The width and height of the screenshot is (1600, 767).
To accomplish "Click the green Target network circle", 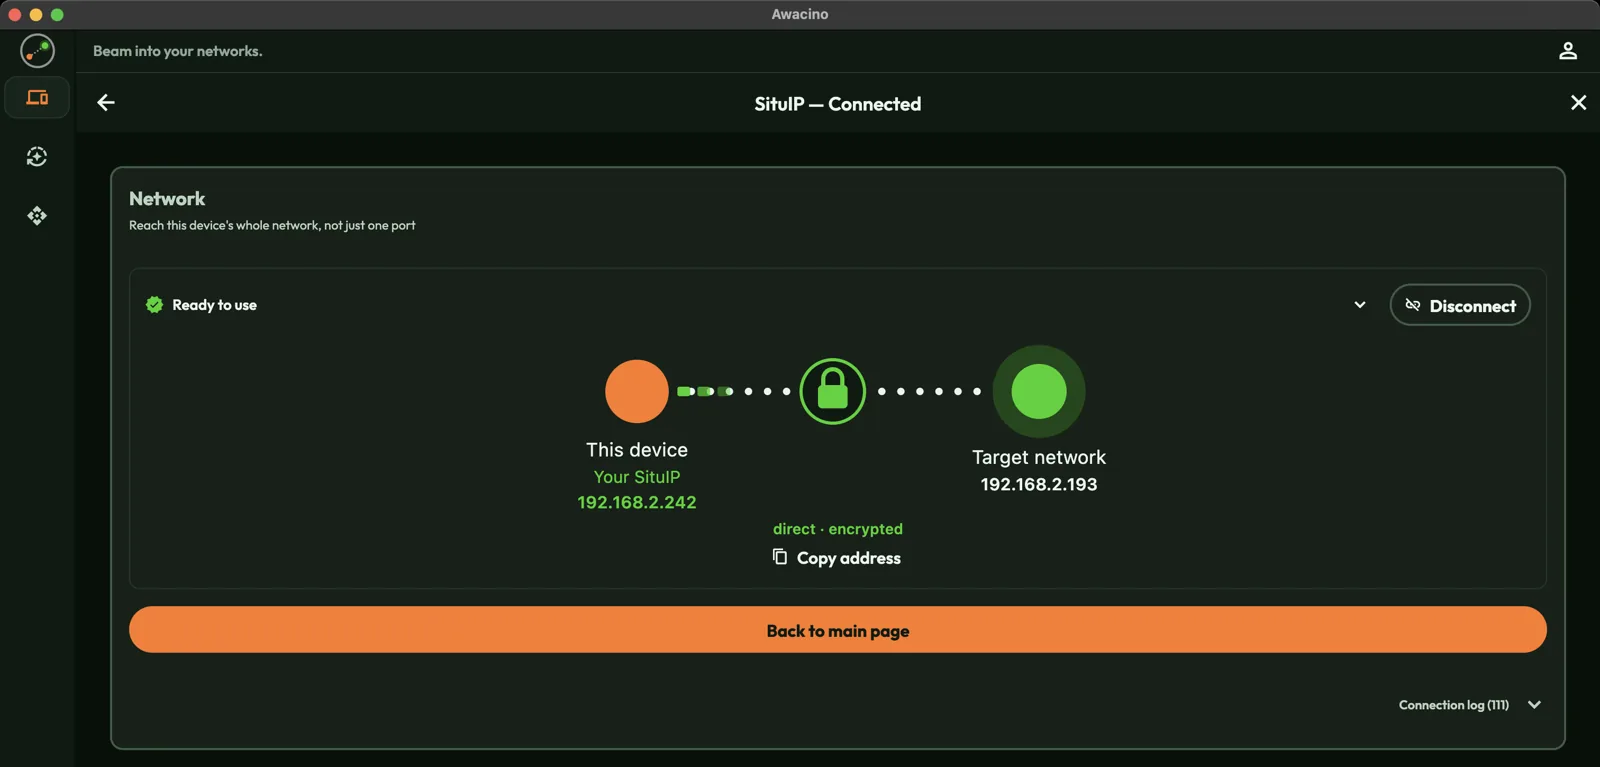I will coord(1039,391).
